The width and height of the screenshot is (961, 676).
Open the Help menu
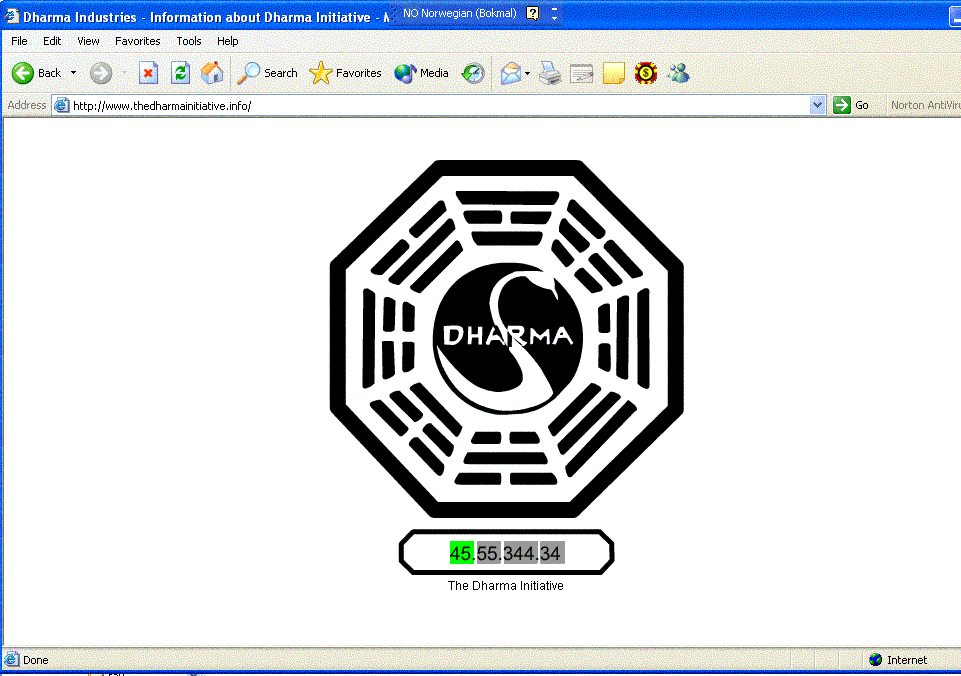[x=227, y=41]
